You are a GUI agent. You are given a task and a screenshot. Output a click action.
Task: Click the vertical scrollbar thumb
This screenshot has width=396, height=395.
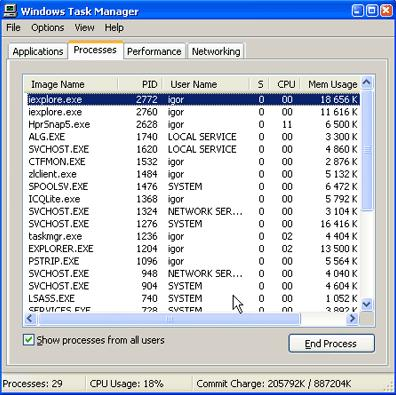coord(367,151)
